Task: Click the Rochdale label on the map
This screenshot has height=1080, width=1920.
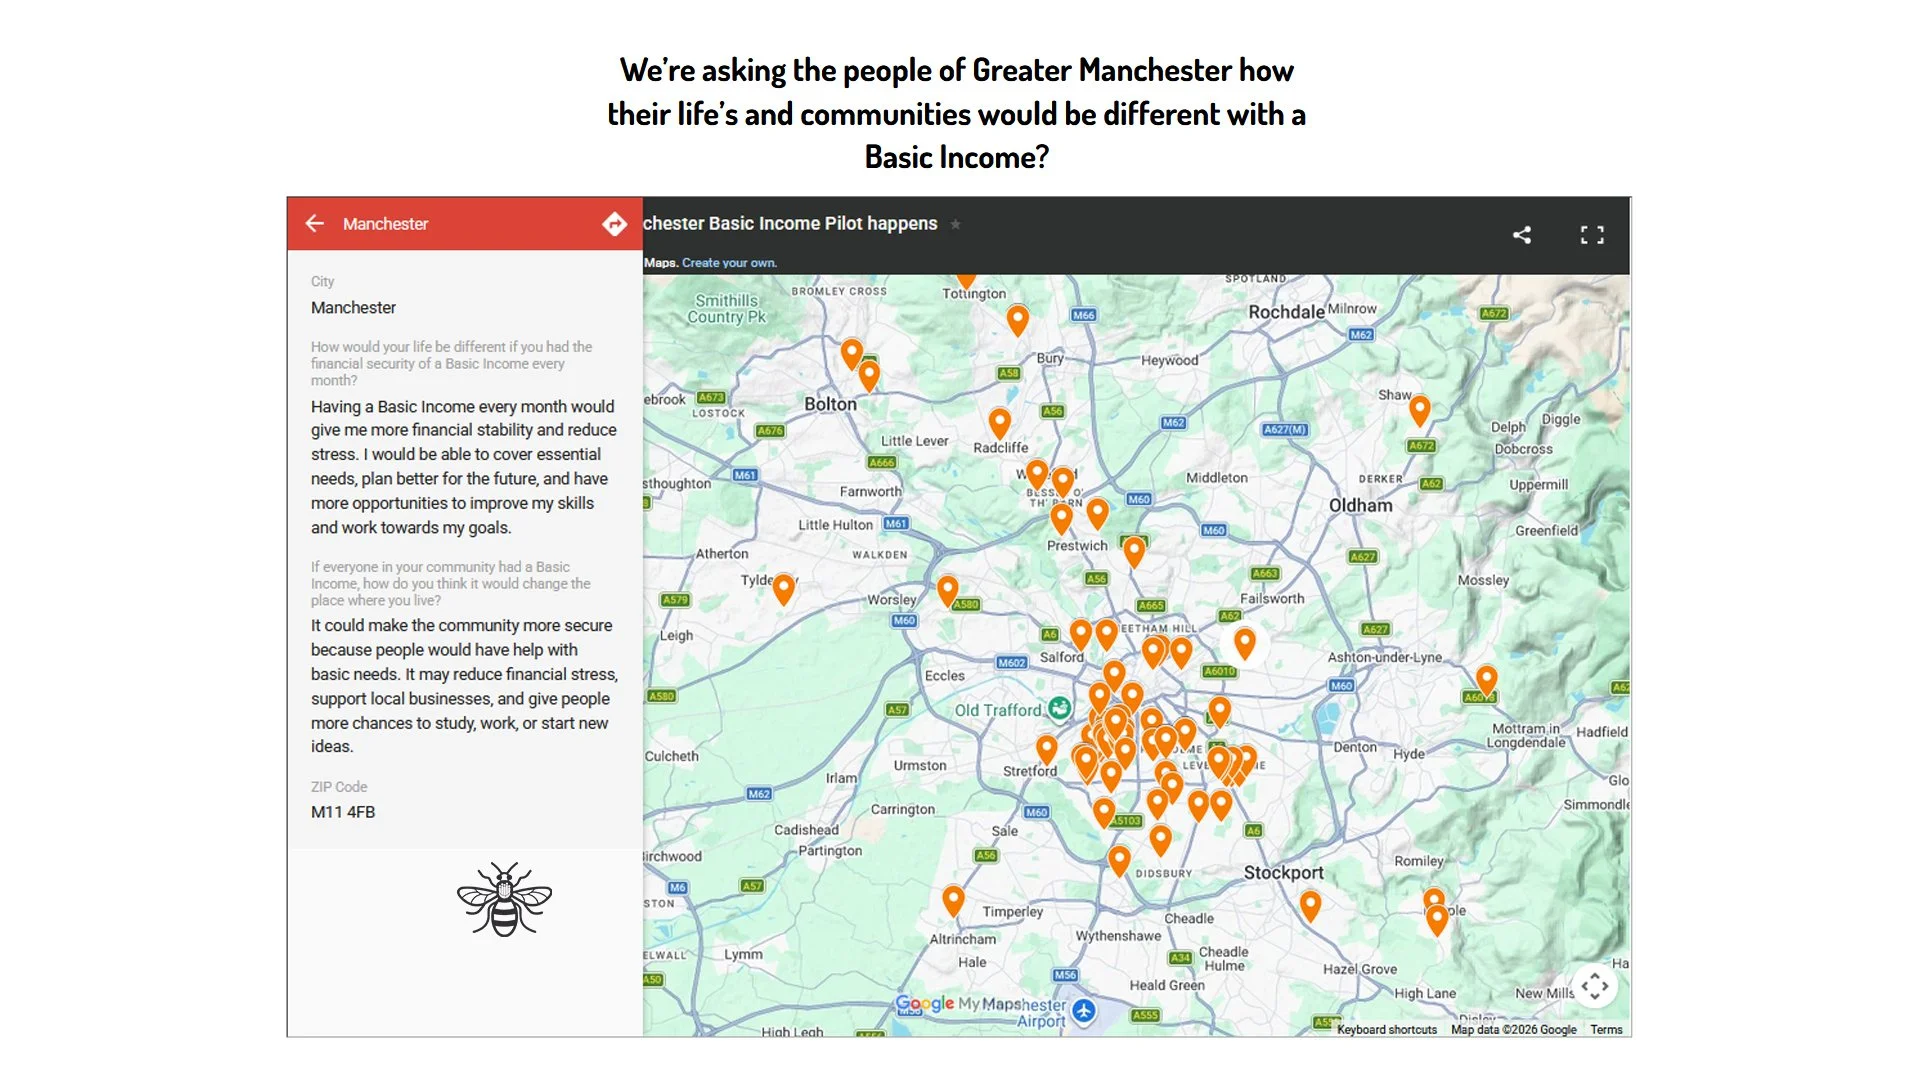Action: coord(1286,312)
